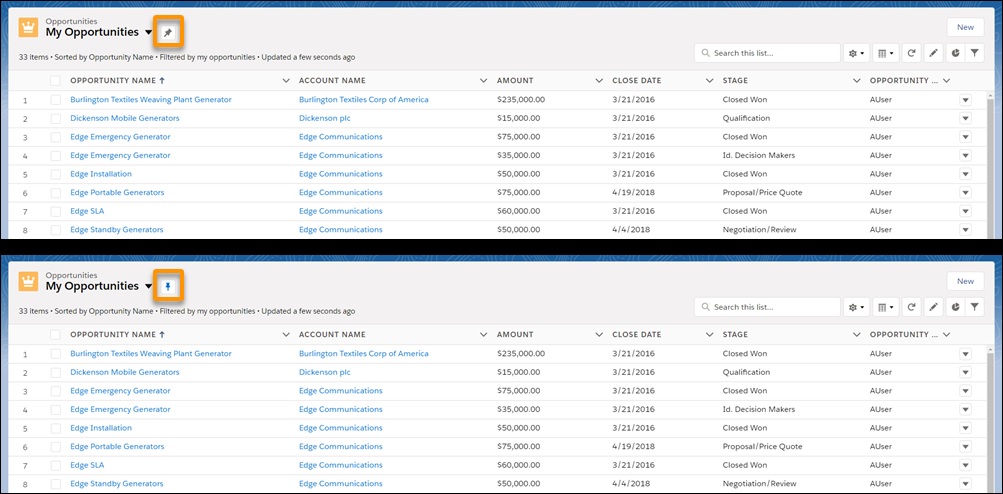Open list view controls gear in upper panel
This screenshot has height=494, width=1003.
[x=857, y=53]
